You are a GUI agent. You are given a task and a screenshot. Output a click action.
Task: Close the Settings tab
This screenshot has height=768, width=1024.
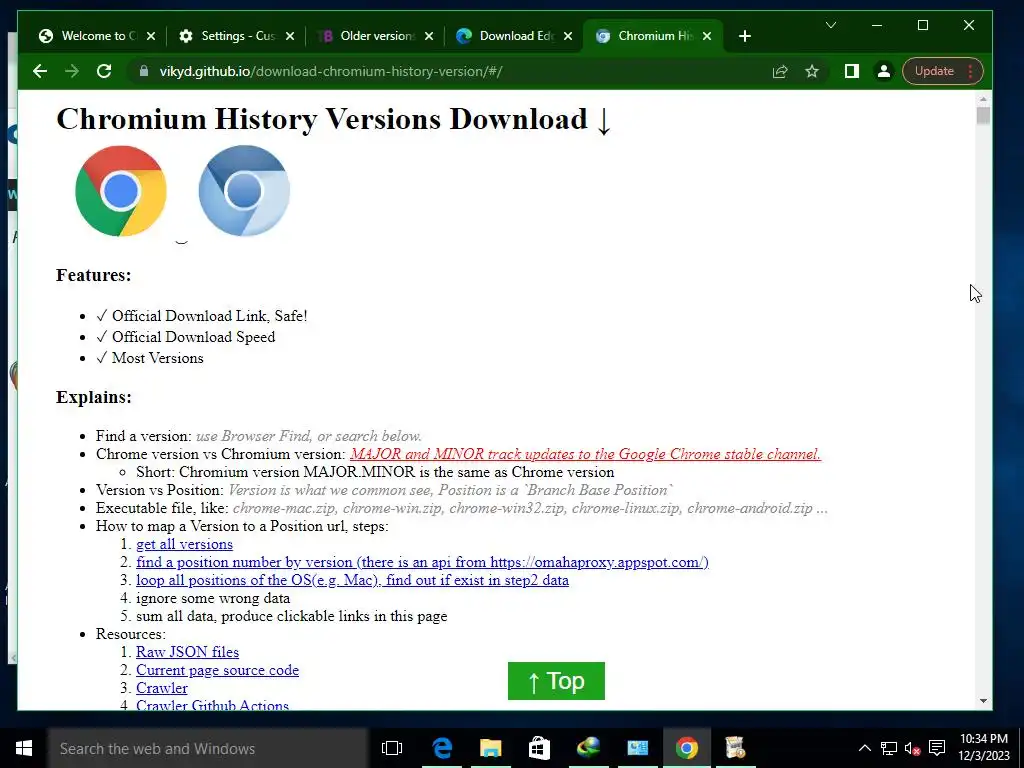(x=290, y=36)
